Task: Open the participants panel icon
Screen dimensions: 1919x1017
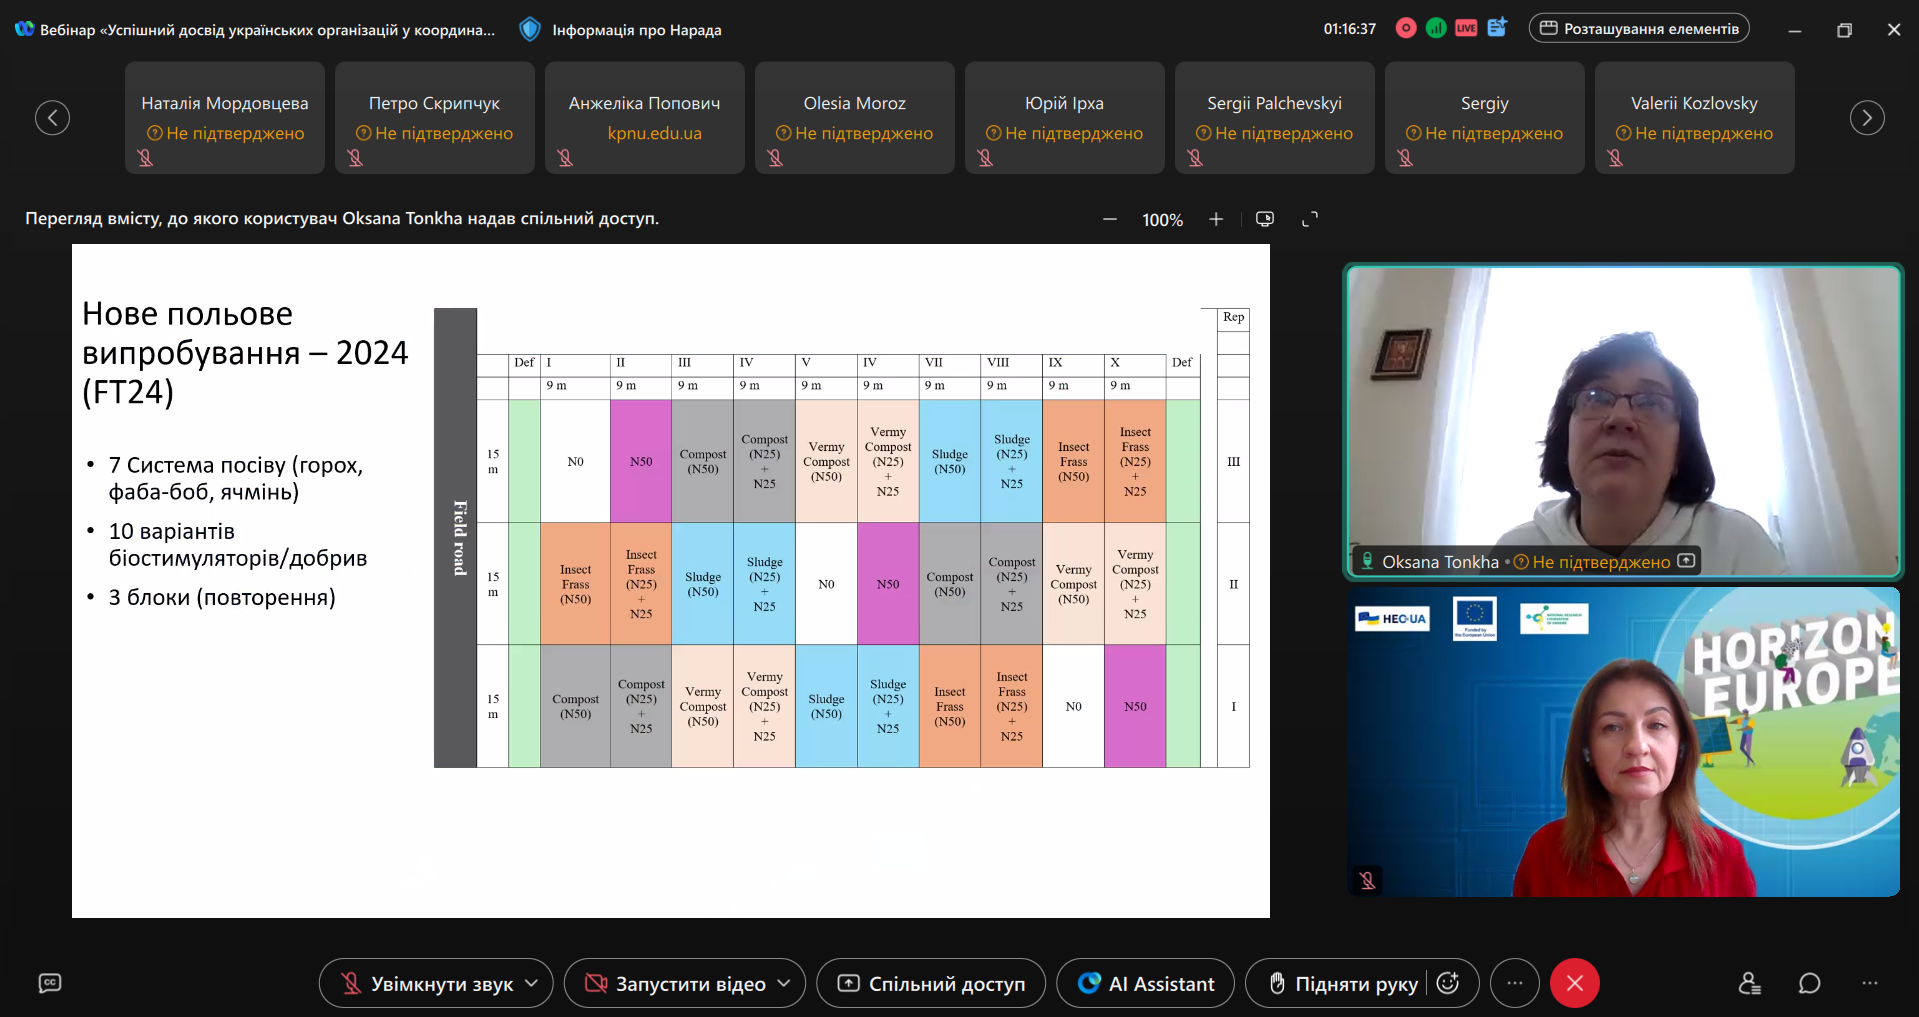Action: click(1749, 984)
